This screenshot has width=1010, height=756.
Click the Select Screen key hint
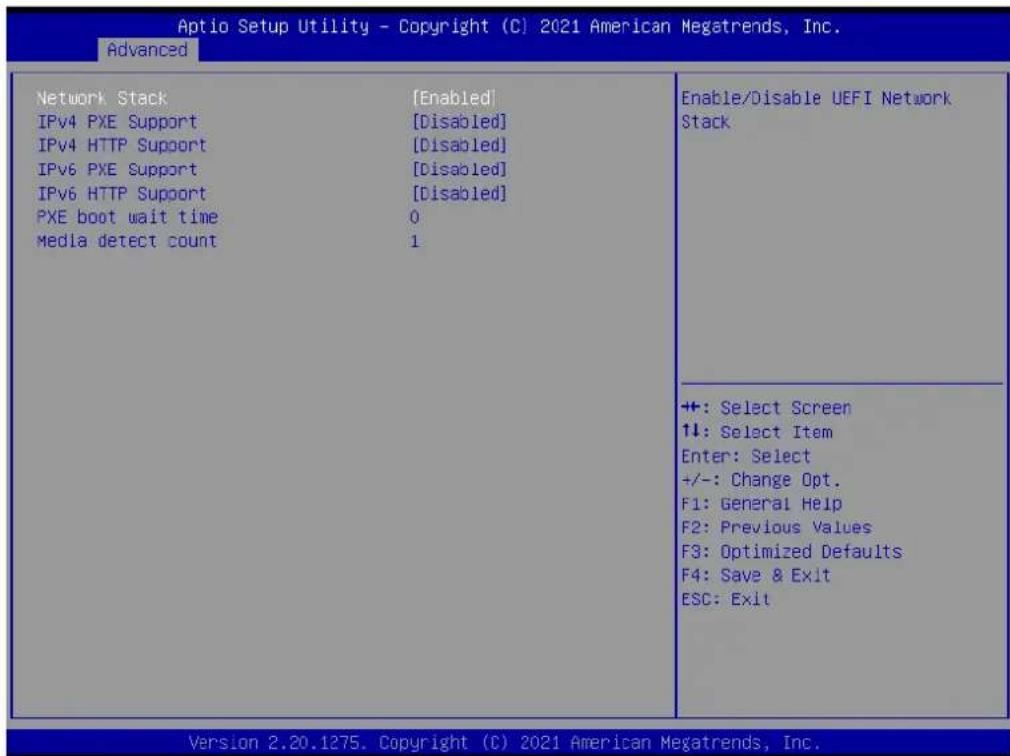tap(766, 408)
